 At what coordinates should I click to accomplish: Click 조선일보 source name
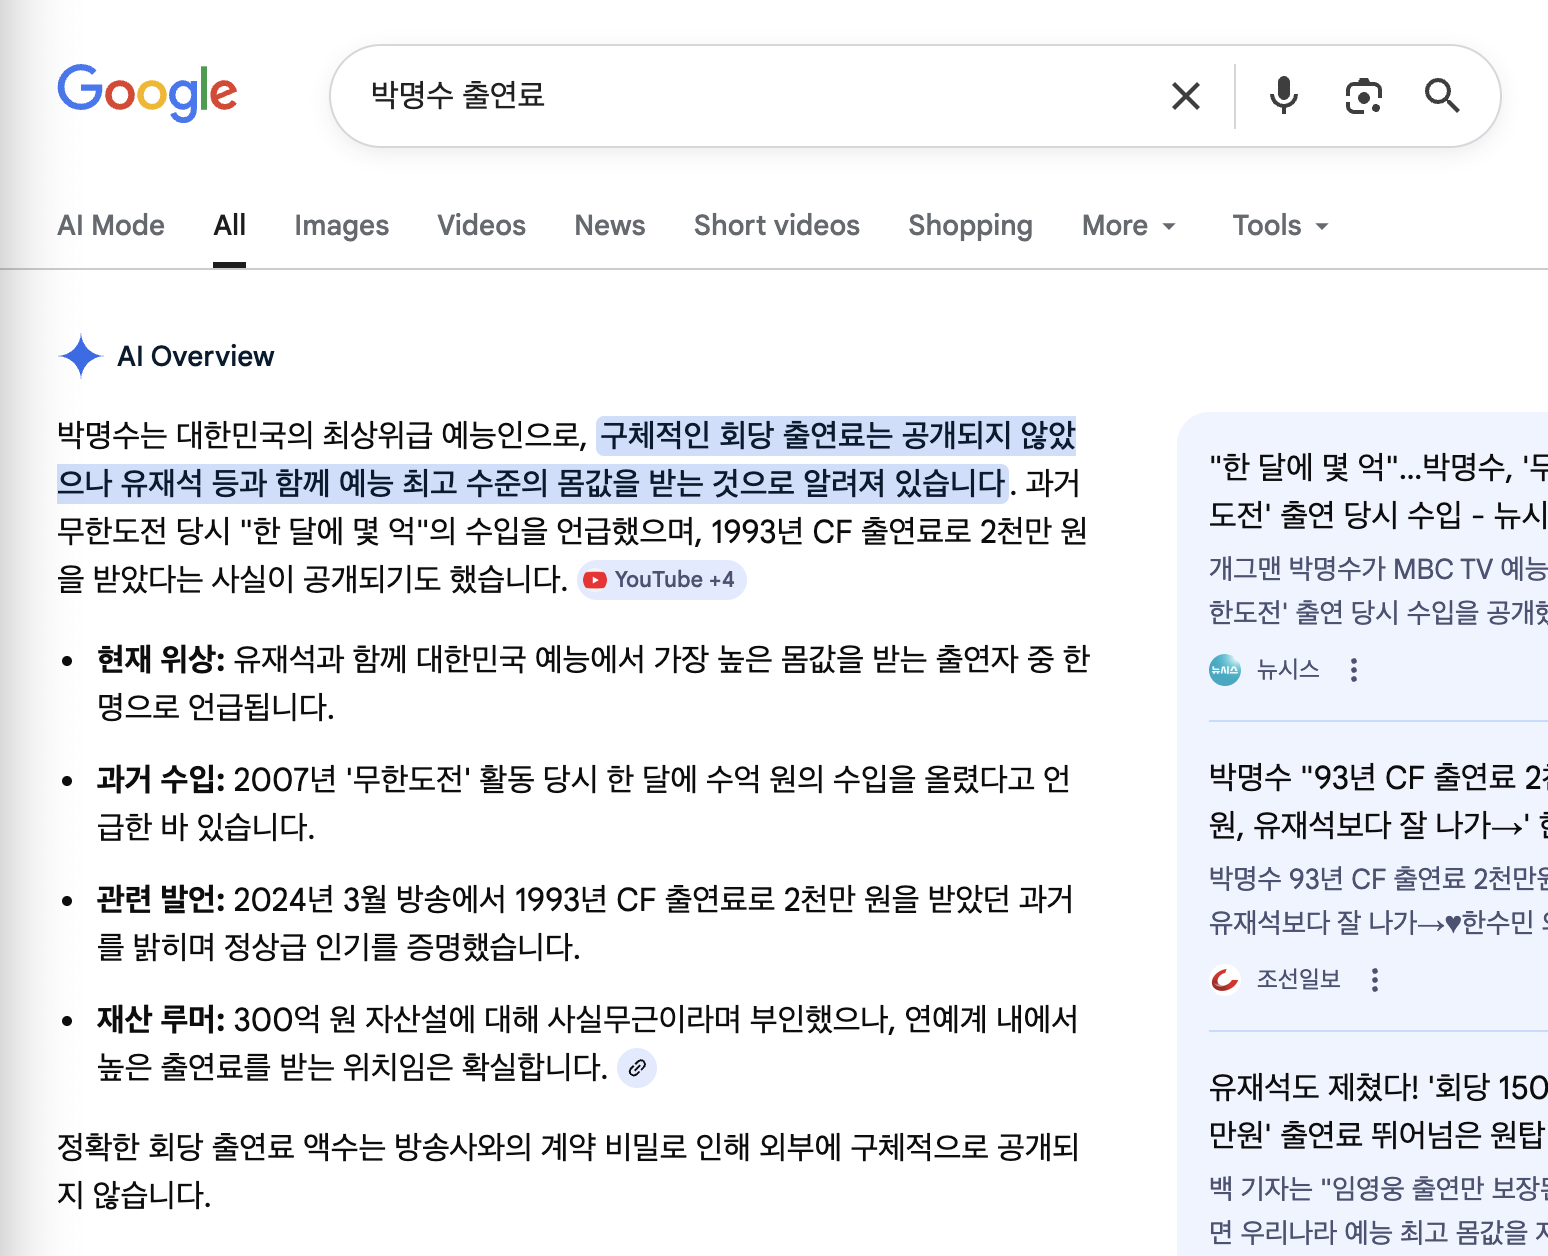coord(1298,980)
